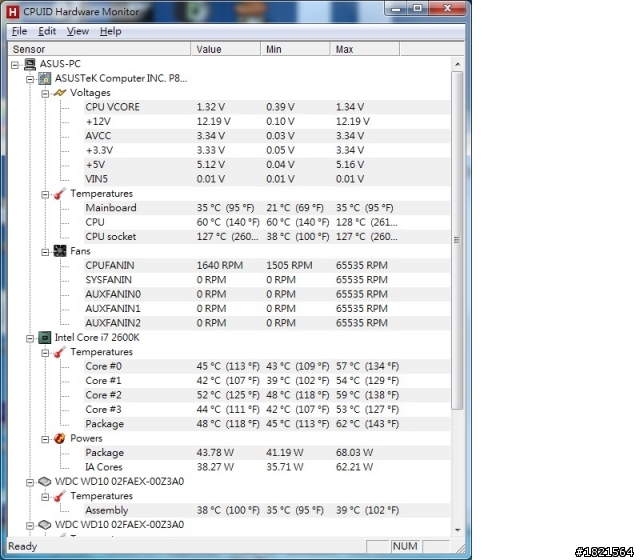Collapse the Voltages group
The width and height of the screenshot is (640, 560).
[x=45, y=93]
